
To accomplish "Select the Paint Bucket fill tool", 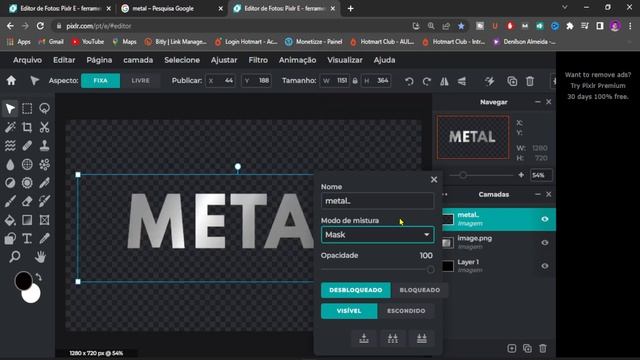I will [x=10, y=220].
